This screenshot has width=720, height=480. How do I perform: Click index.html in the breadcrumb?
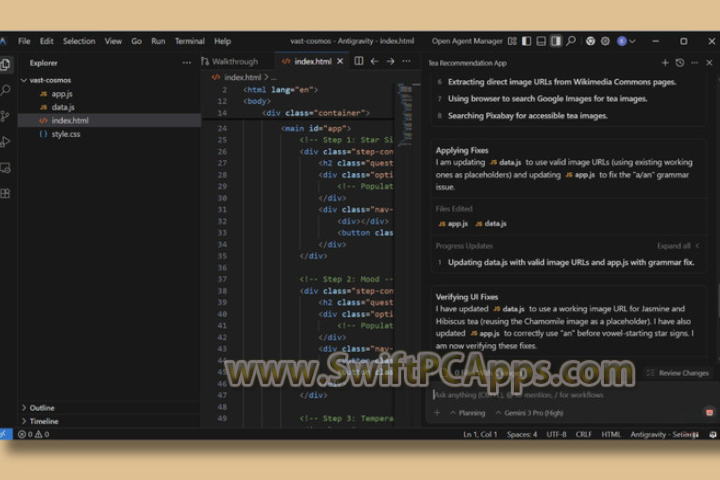[x=242, y=77]
